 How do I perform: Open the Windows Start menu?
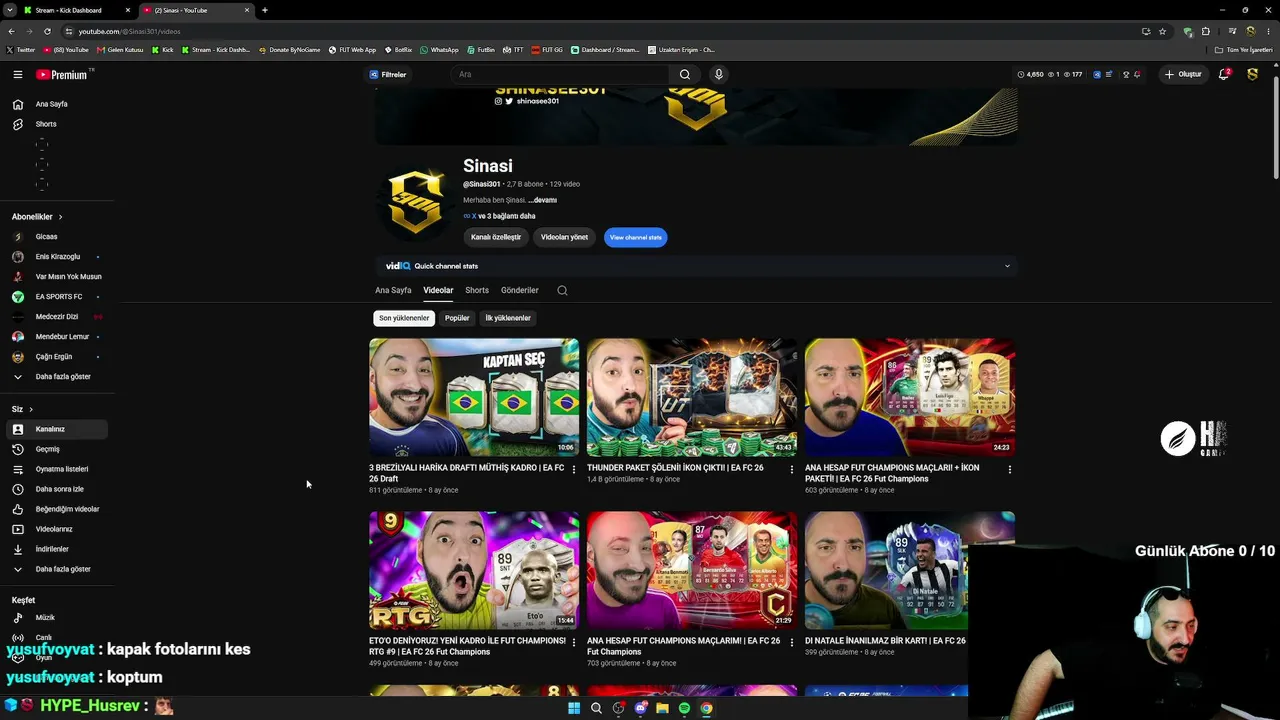[574, 708]
